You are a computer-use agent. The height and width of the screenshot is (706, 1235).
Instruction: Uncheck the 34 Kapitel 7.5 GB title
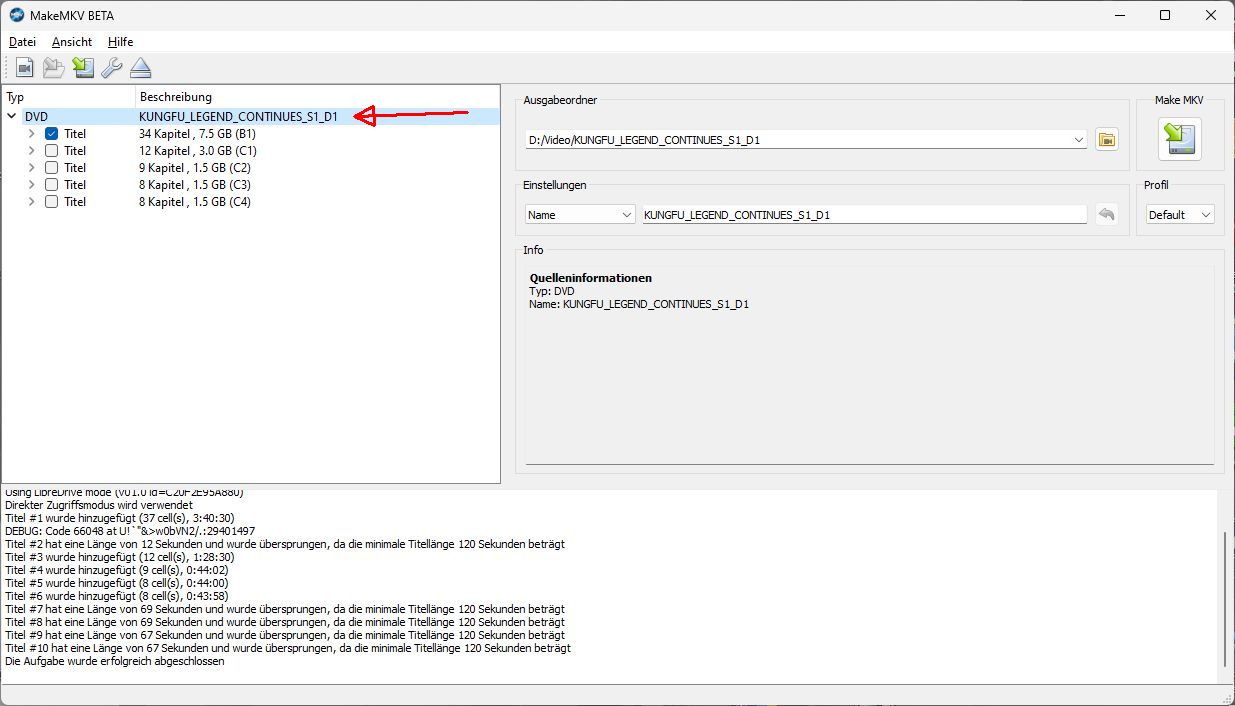52,134
